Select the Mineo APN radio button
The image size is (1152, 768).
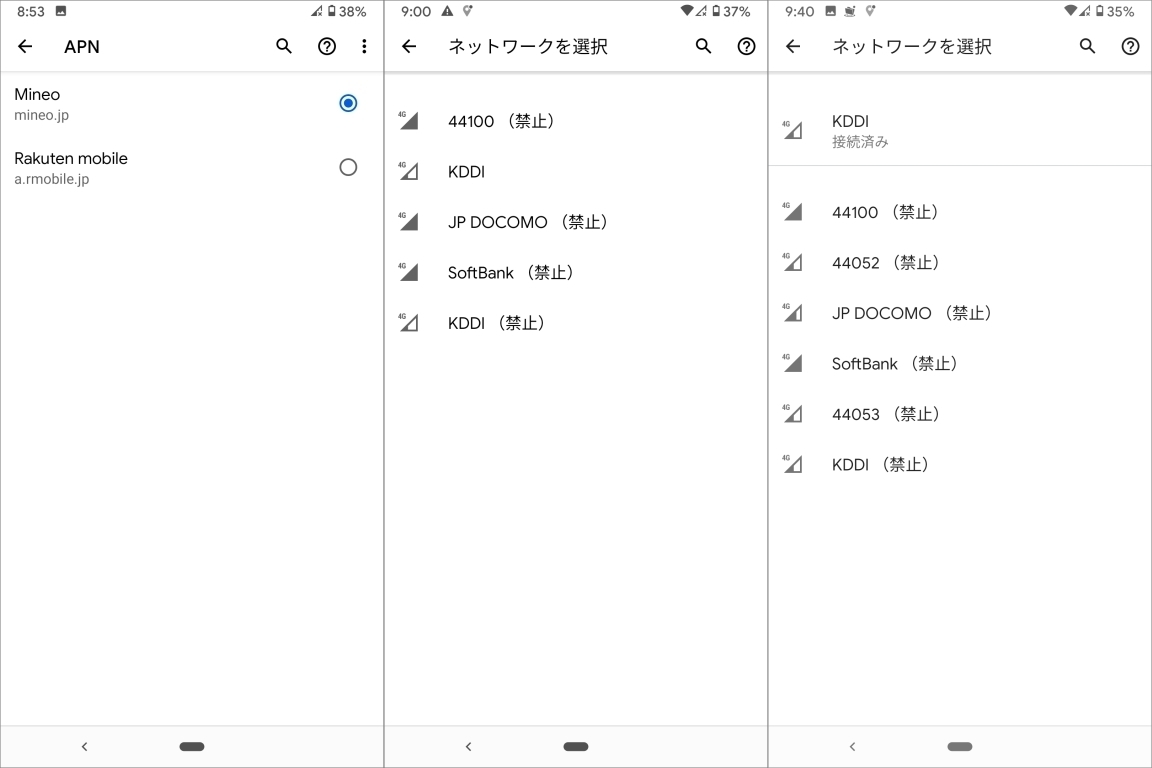coord(348,103)
